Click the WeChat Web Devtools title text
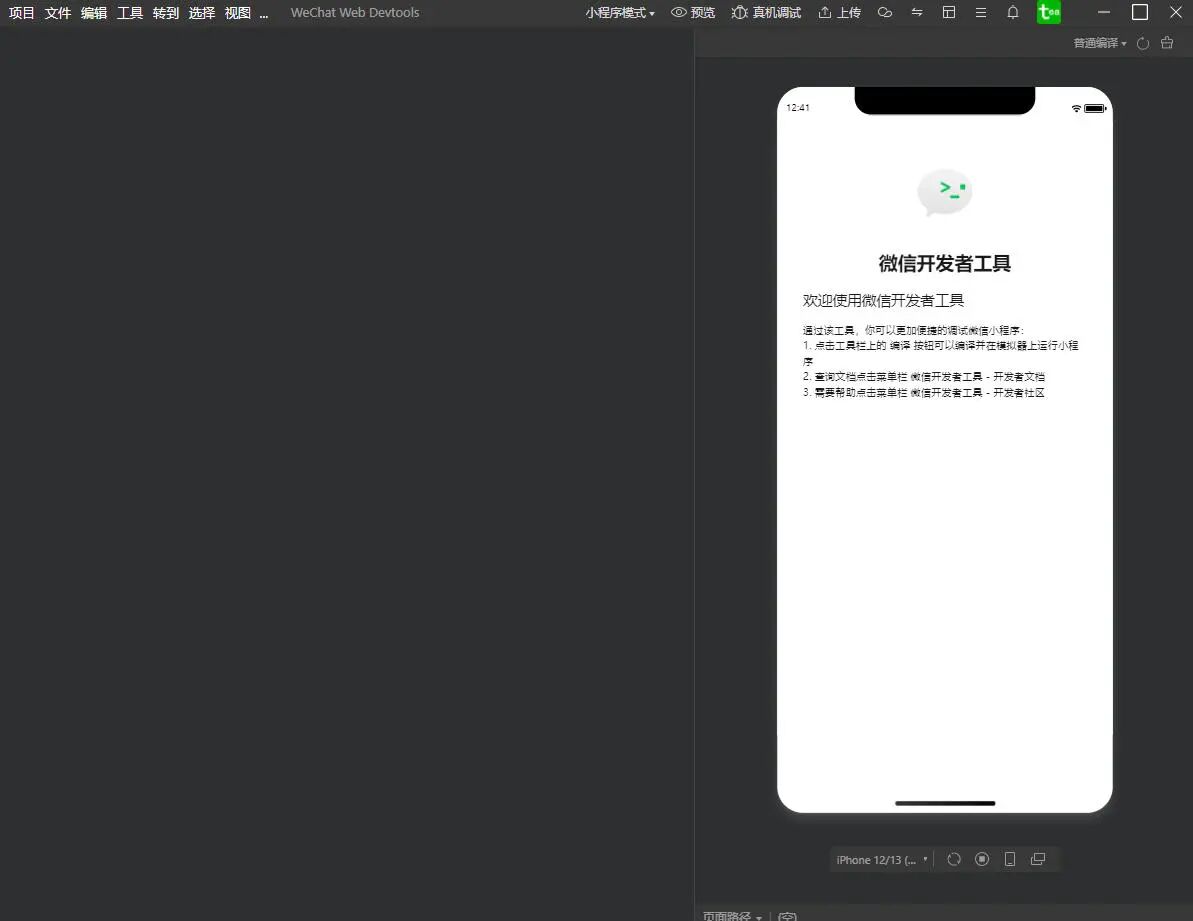Screen dimensions: 1193x921 [x=355, y=13]
